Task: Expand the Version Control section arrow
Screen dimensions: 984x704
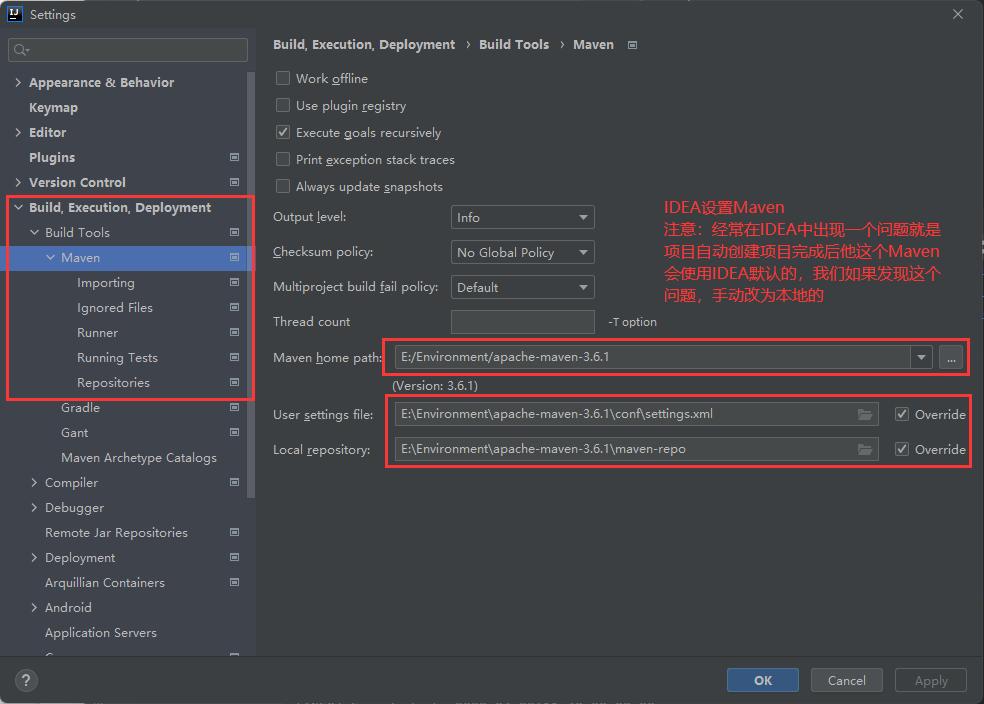Action: (x=18, y=183)
